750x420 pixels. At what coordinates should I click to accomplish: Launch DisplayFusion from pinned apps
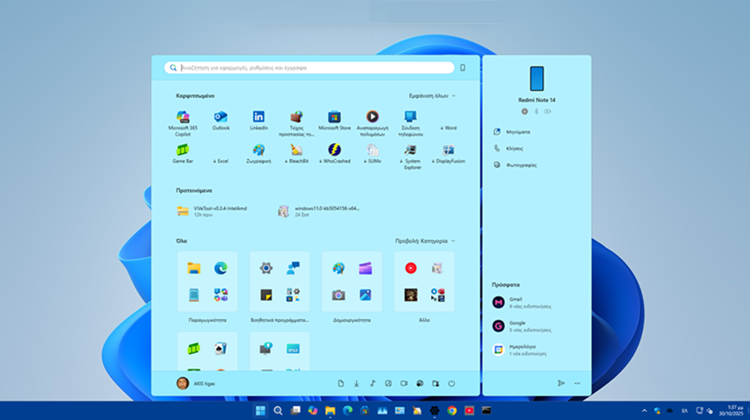pyautogui.click(x=448, y=154)
